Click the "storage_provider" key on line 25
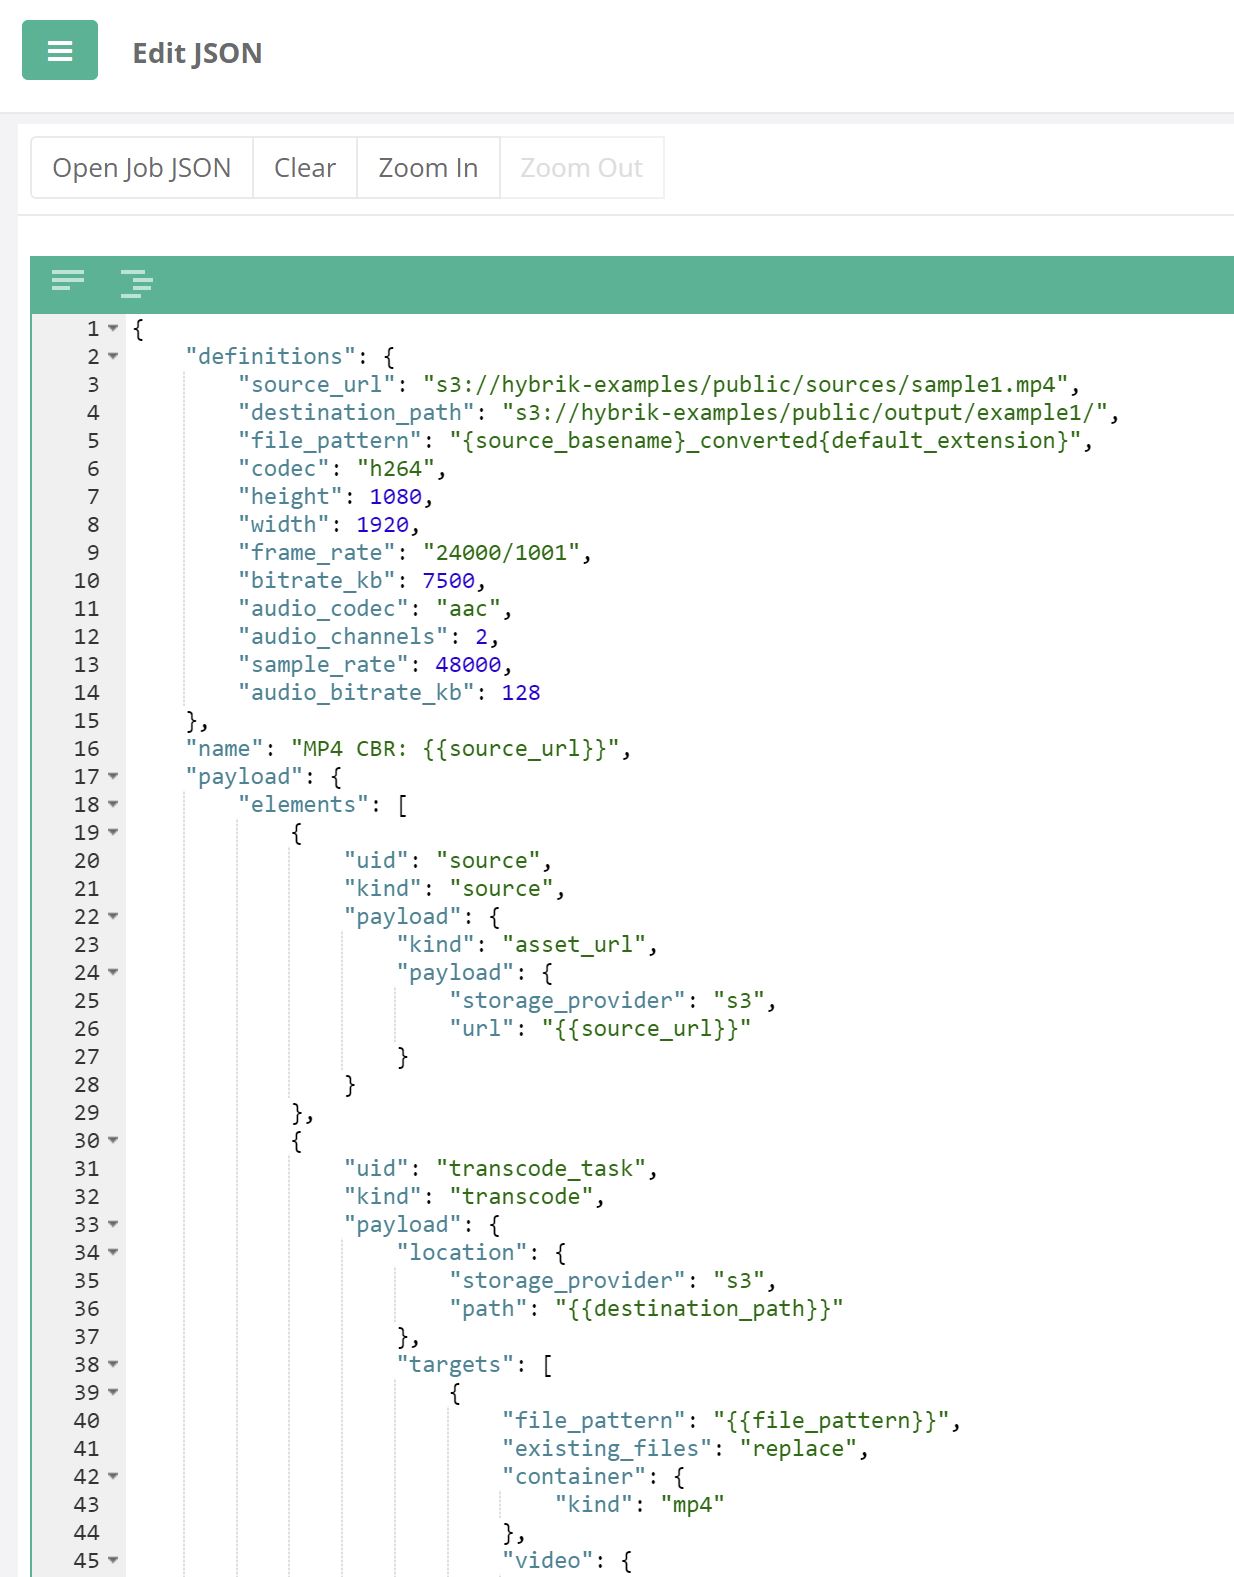 click(x=566, y=1001)
